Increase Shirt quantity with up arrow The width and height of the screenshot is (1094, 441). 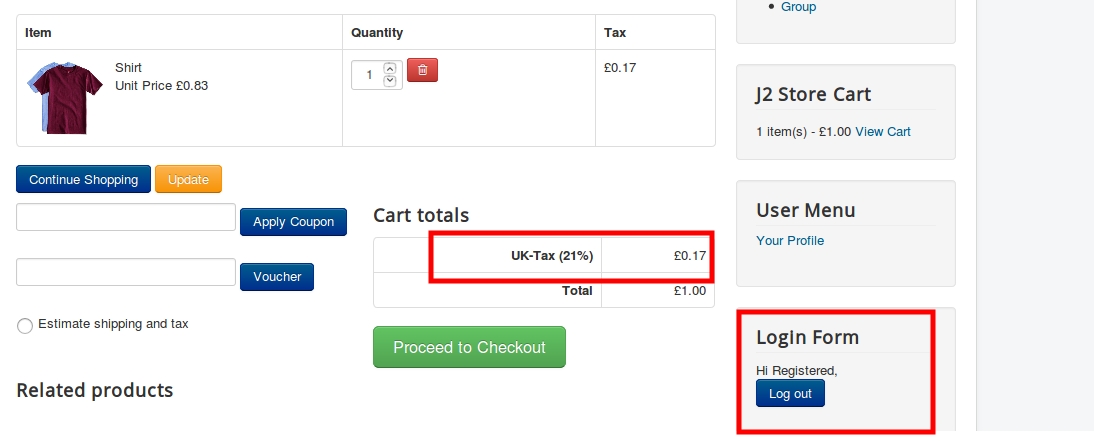[390, 69]
